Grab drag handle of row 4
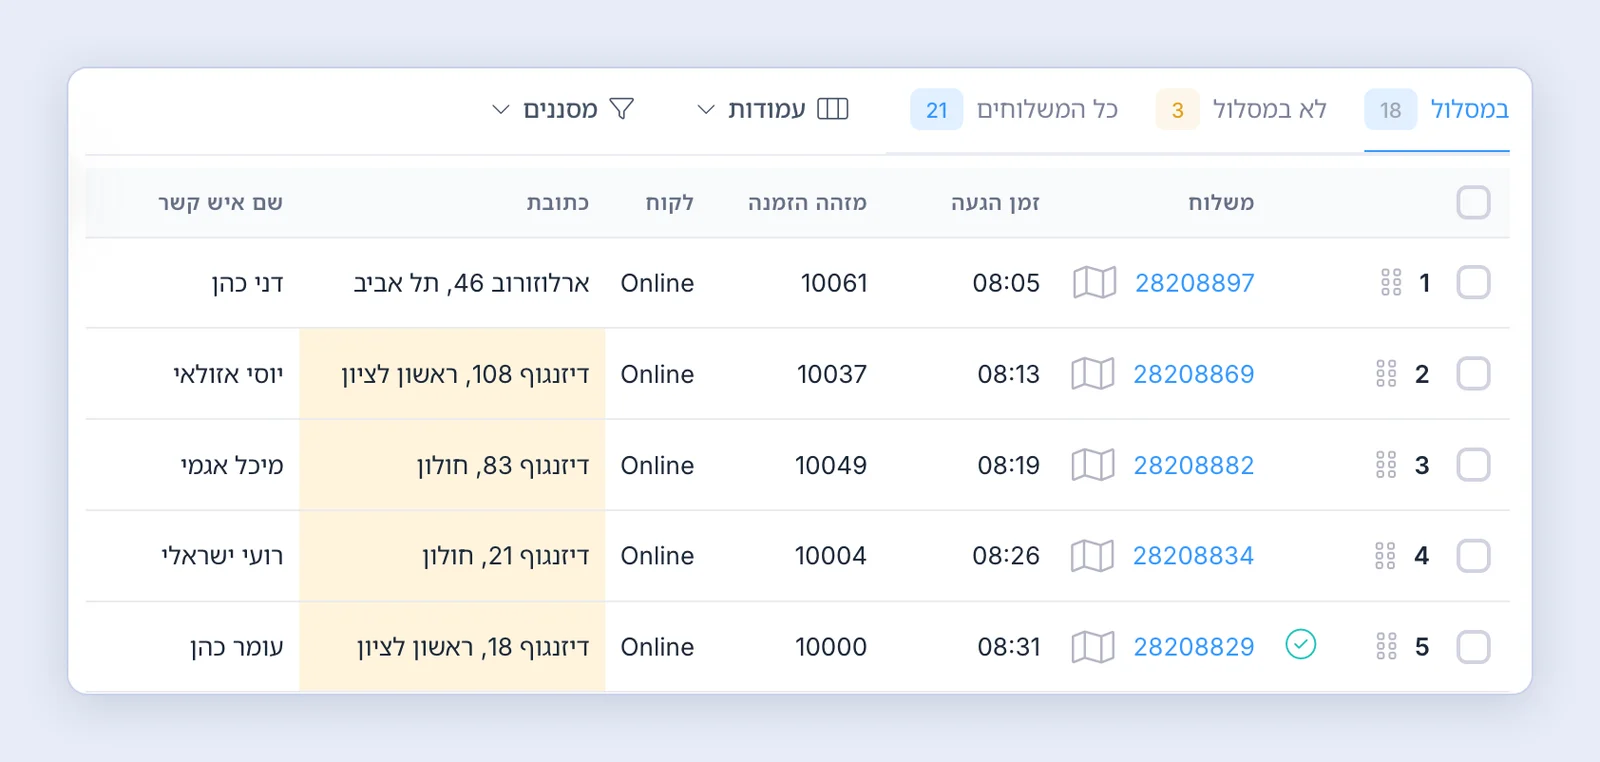 [1385, 556]
